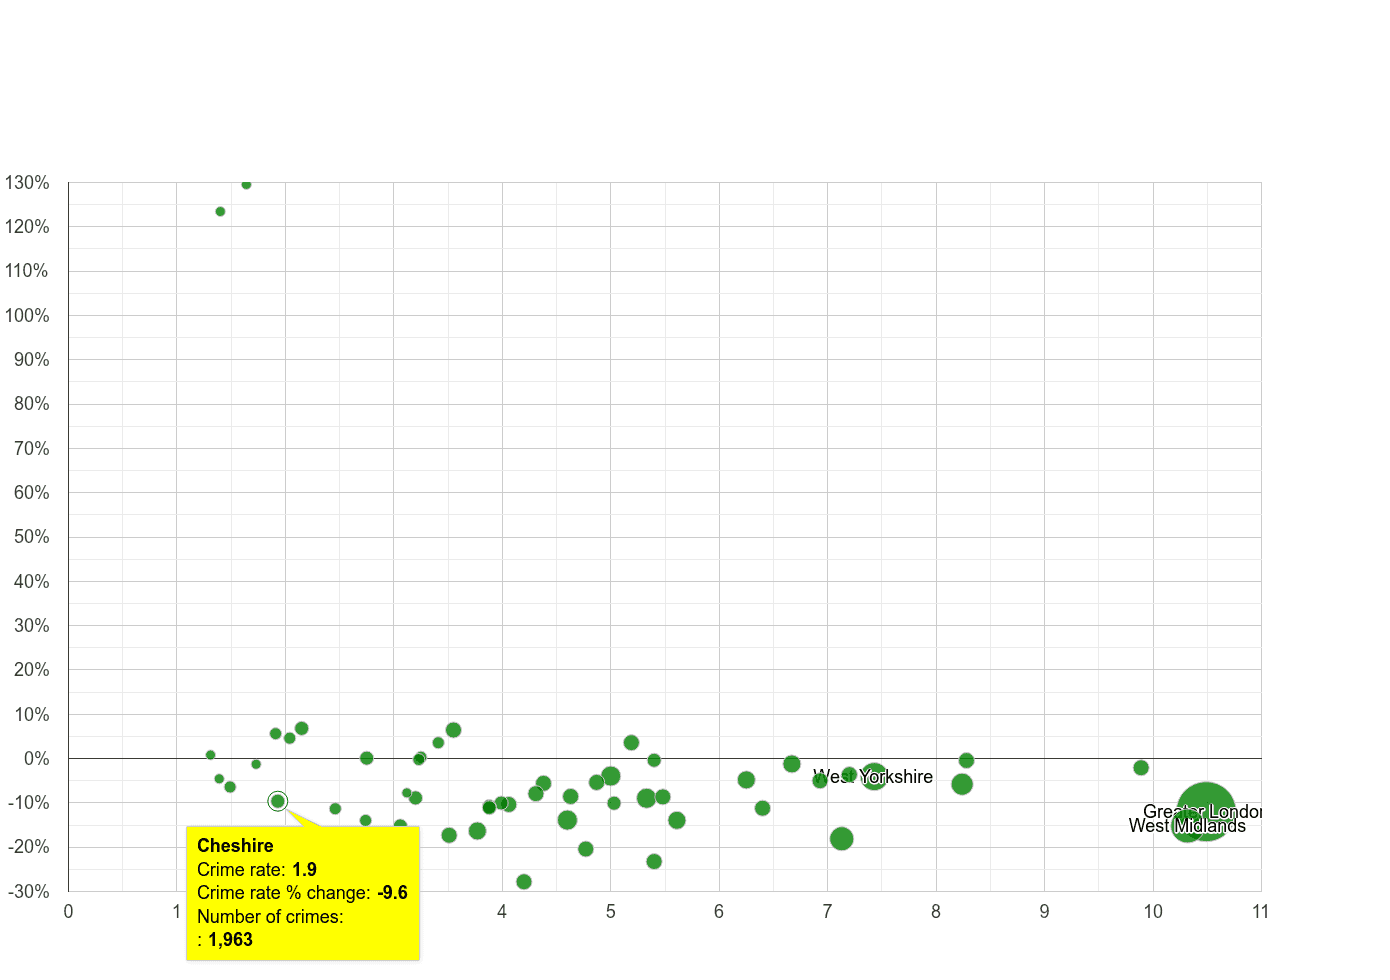Click the Greater London label text

click(1203, 812)
